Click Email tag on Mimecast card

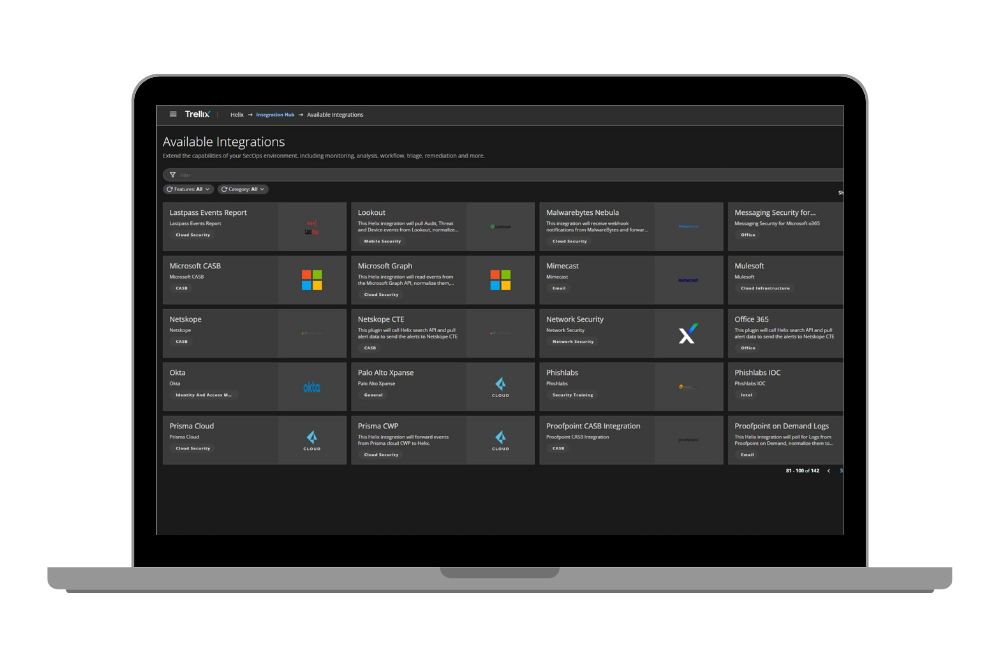(559, 289)
